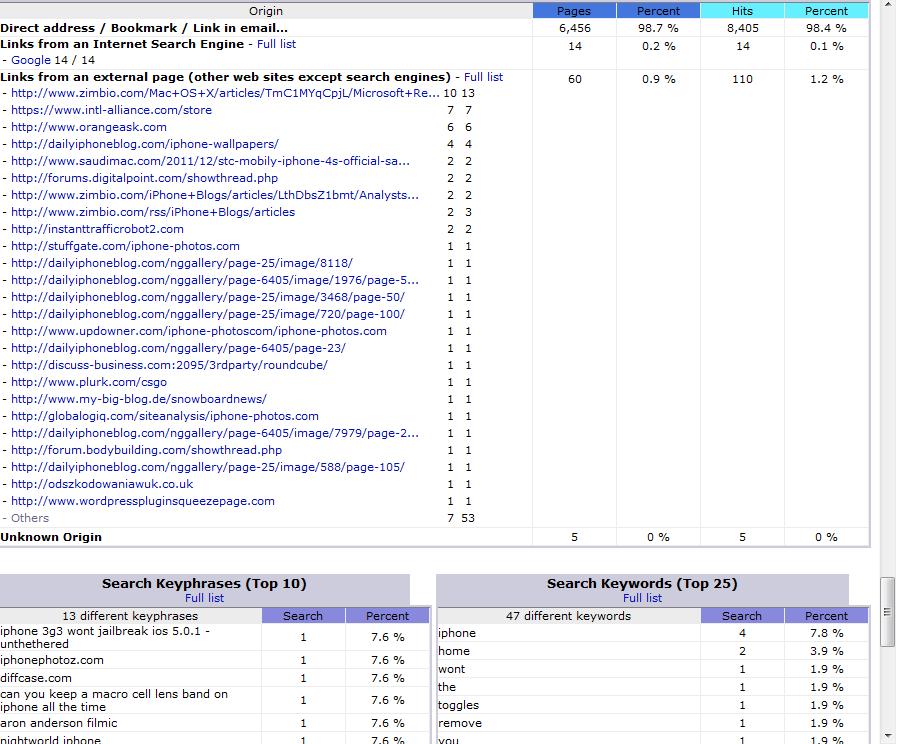Screen dimensions: 900x744
Task: Click the Pages column header
Action: click(574, 11)
